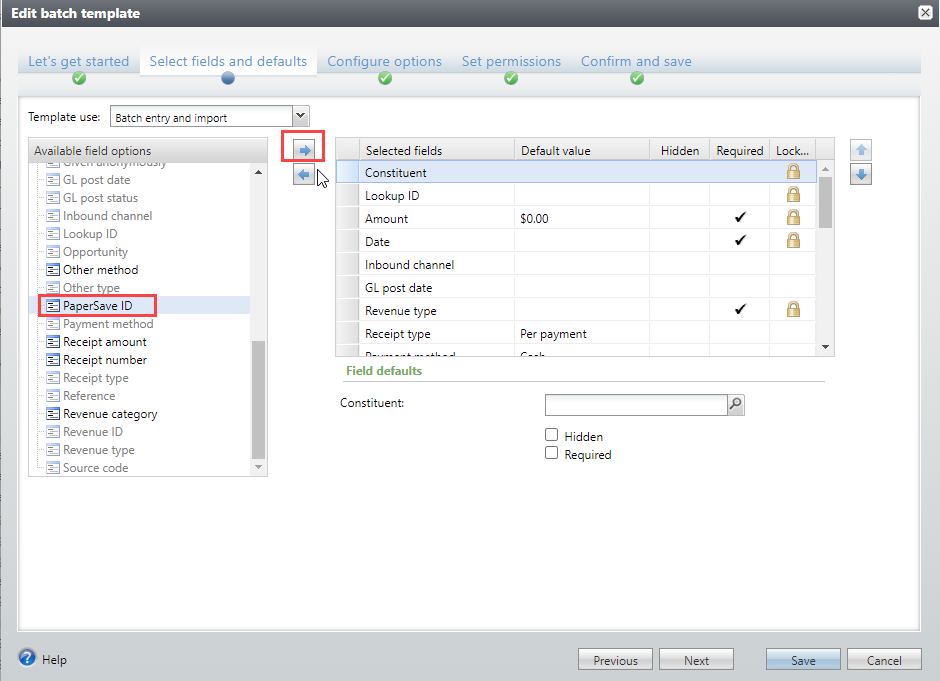Go to Set permissions tab
Viewport: 940px width, 681px height.
(511, 62)
